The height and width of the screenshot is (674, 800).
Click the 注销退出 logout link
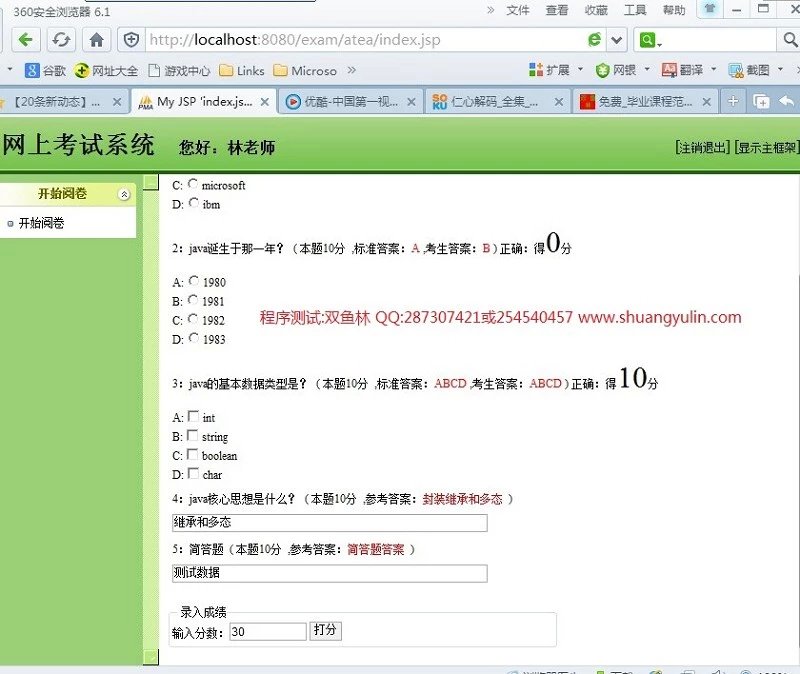pos(703,147)
